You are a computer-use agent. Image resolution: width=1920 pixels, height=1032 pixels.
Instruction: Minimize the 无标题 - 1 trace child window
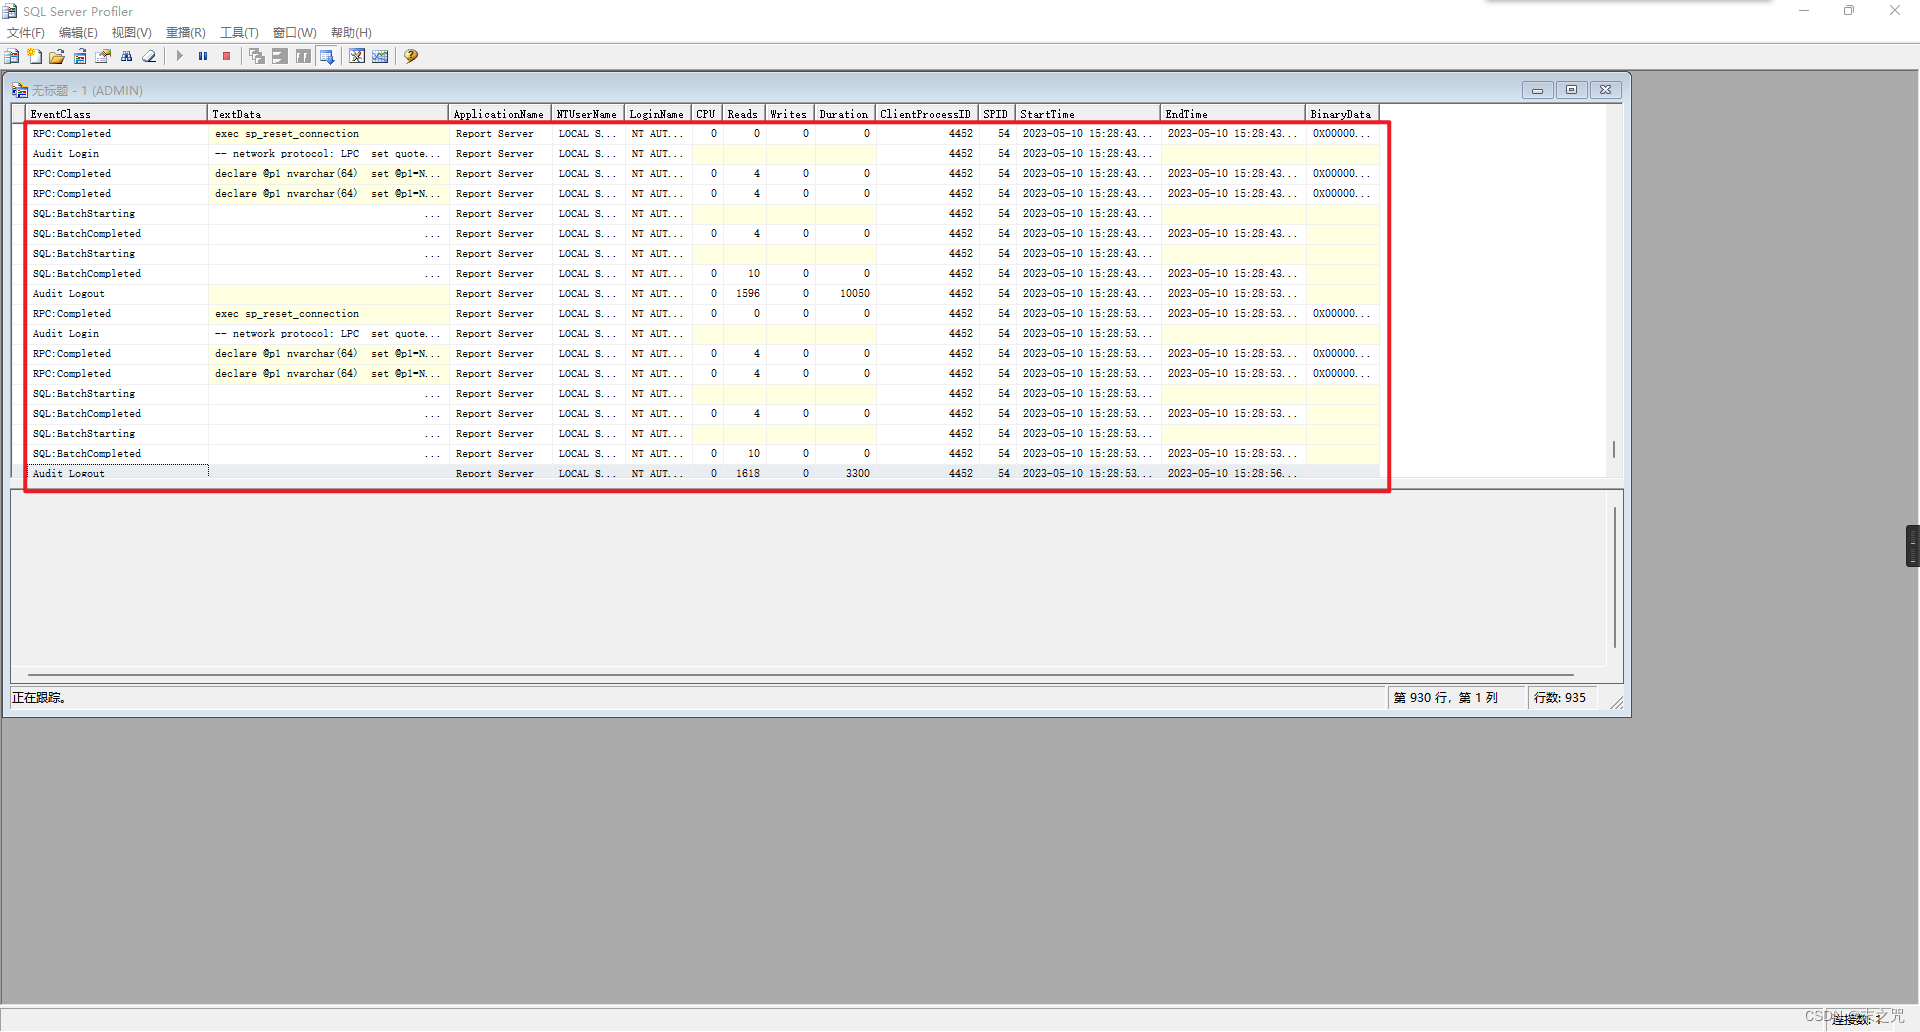(x=1537, y=90)
